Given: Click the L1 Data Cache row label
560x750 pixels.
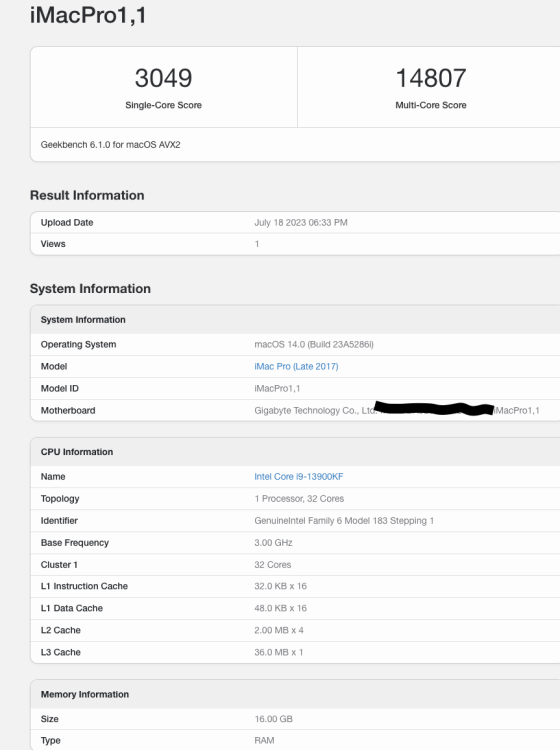Looking at the screenshot, I should [x=72, y=608].
